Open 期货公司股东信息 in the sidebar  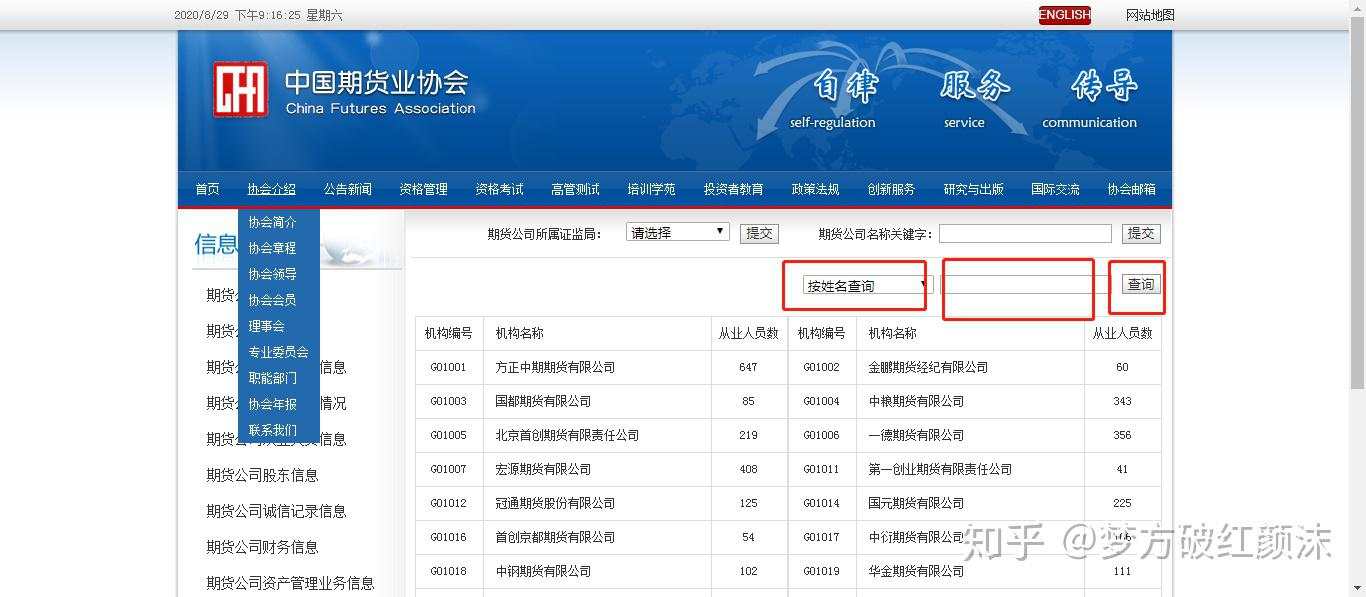tap(262, 475)
